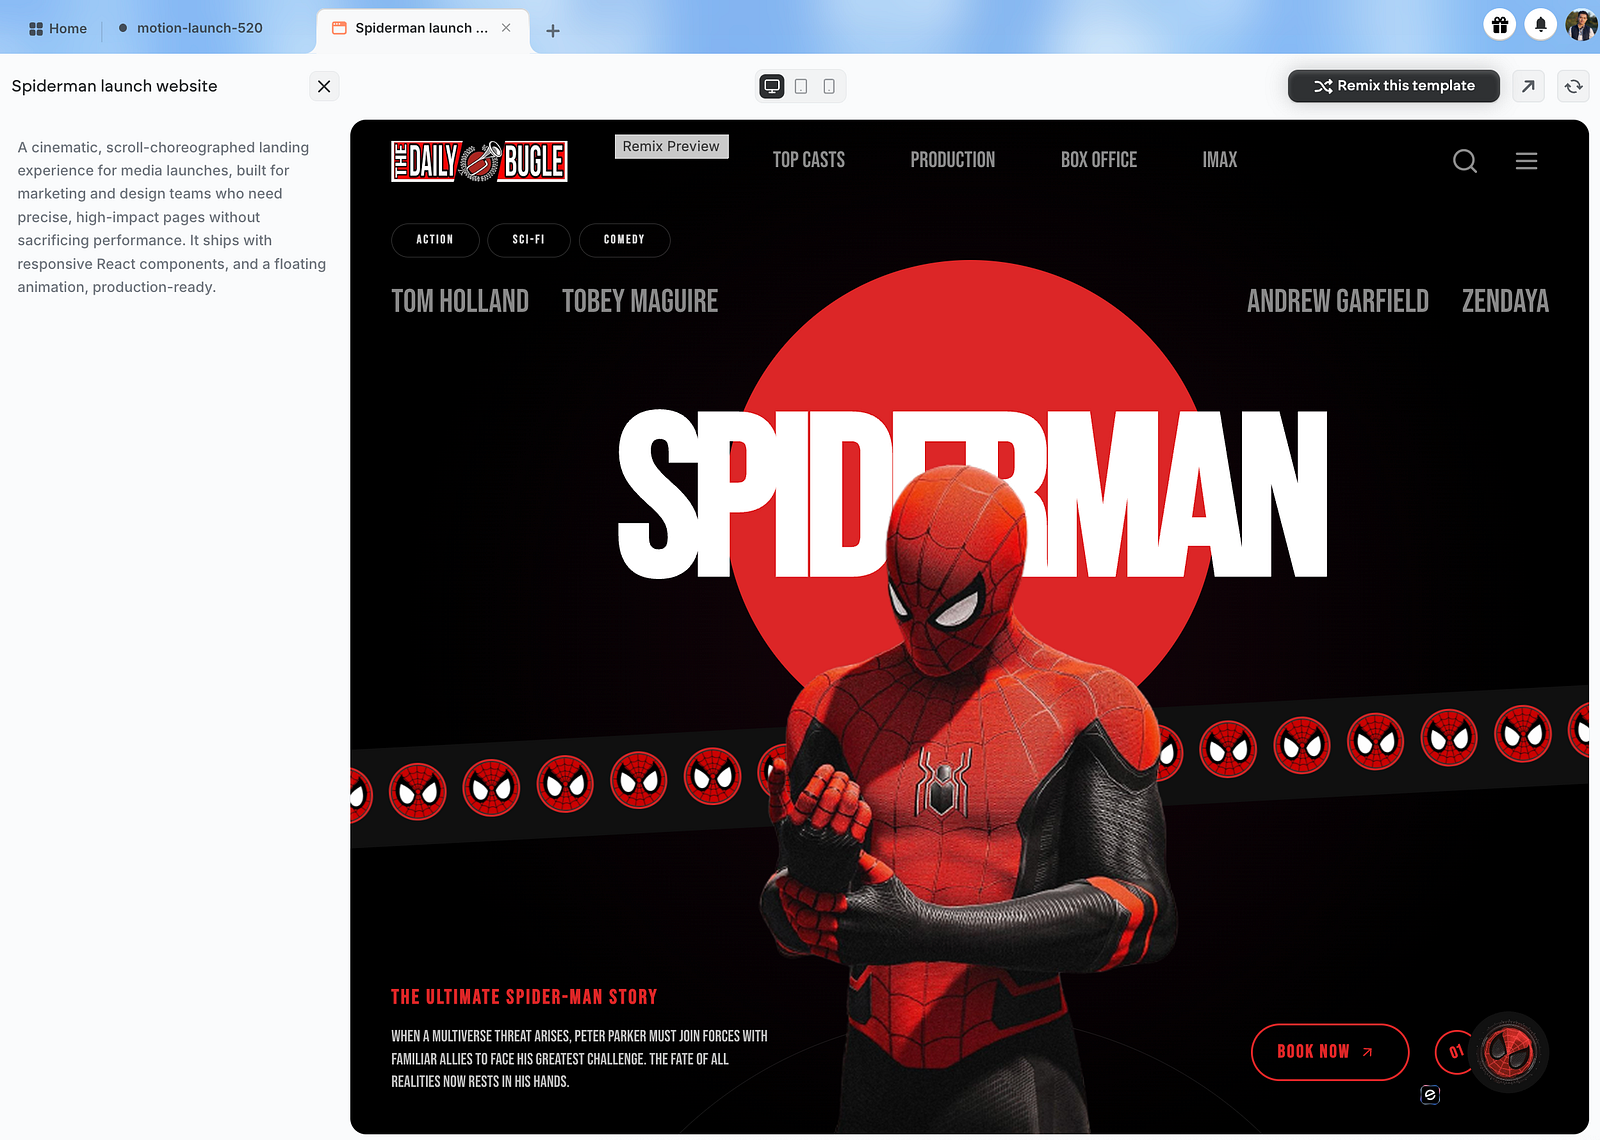This screenshot has height=1140, width=1600.
Task: Select the ACTION genre tag
Action: click(x=435, y=240)
